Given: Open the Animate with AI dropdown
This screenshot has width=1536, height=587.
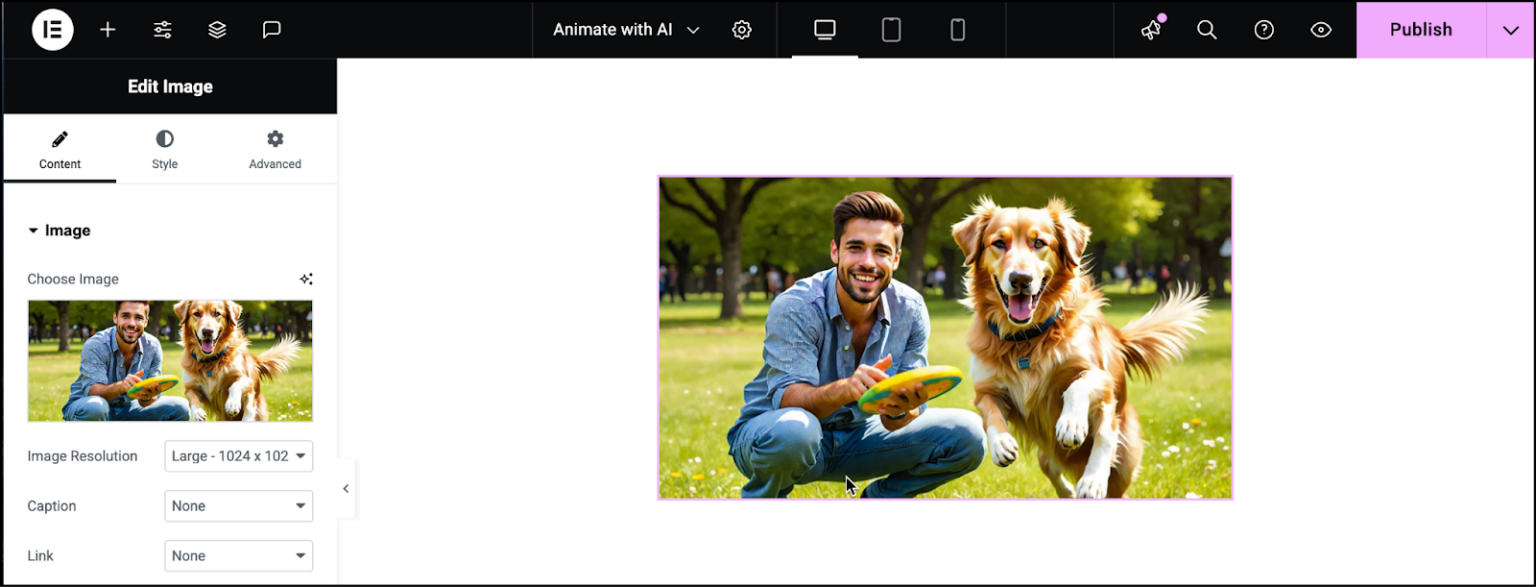Looking at the screenshot, I should (625, 29).
